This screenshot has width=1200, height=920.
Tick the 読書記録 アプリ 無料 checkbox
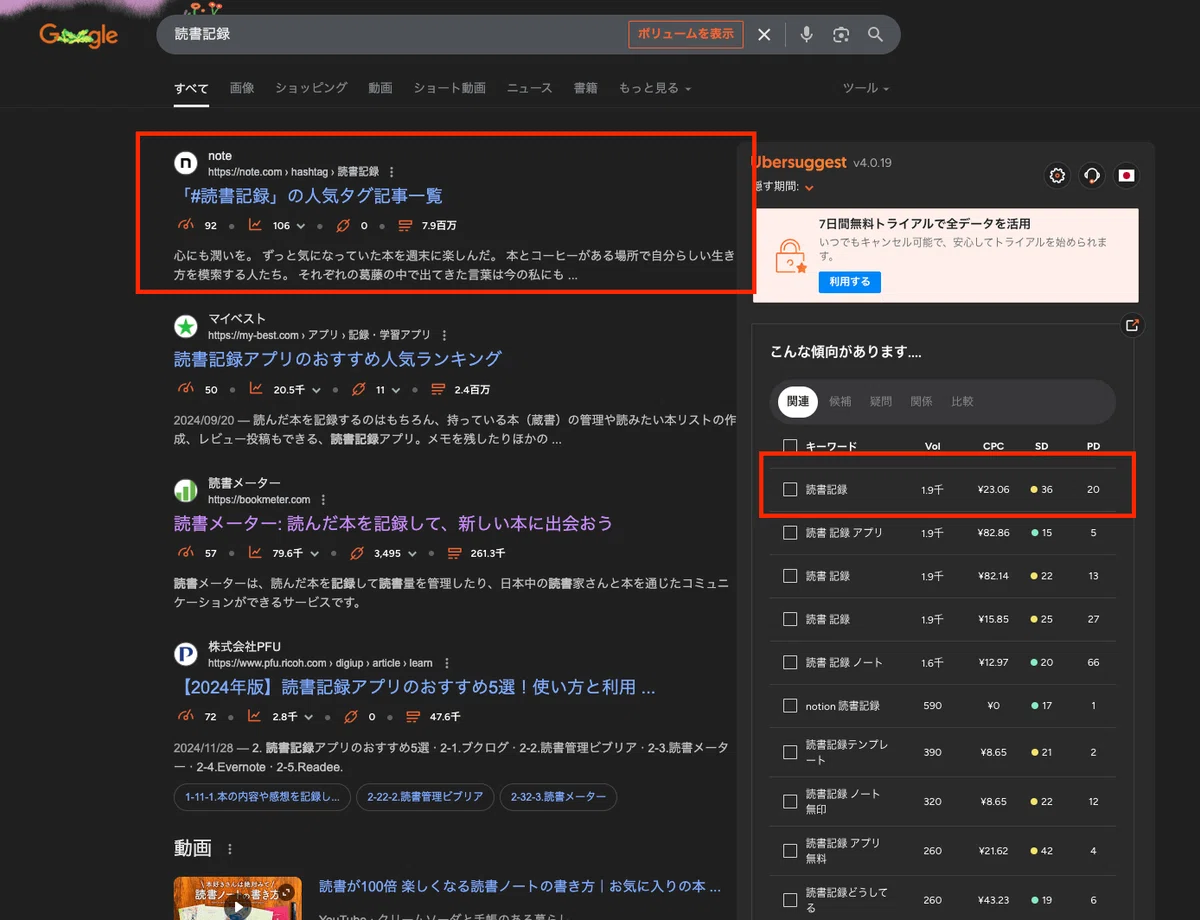(x=790, y=850)
